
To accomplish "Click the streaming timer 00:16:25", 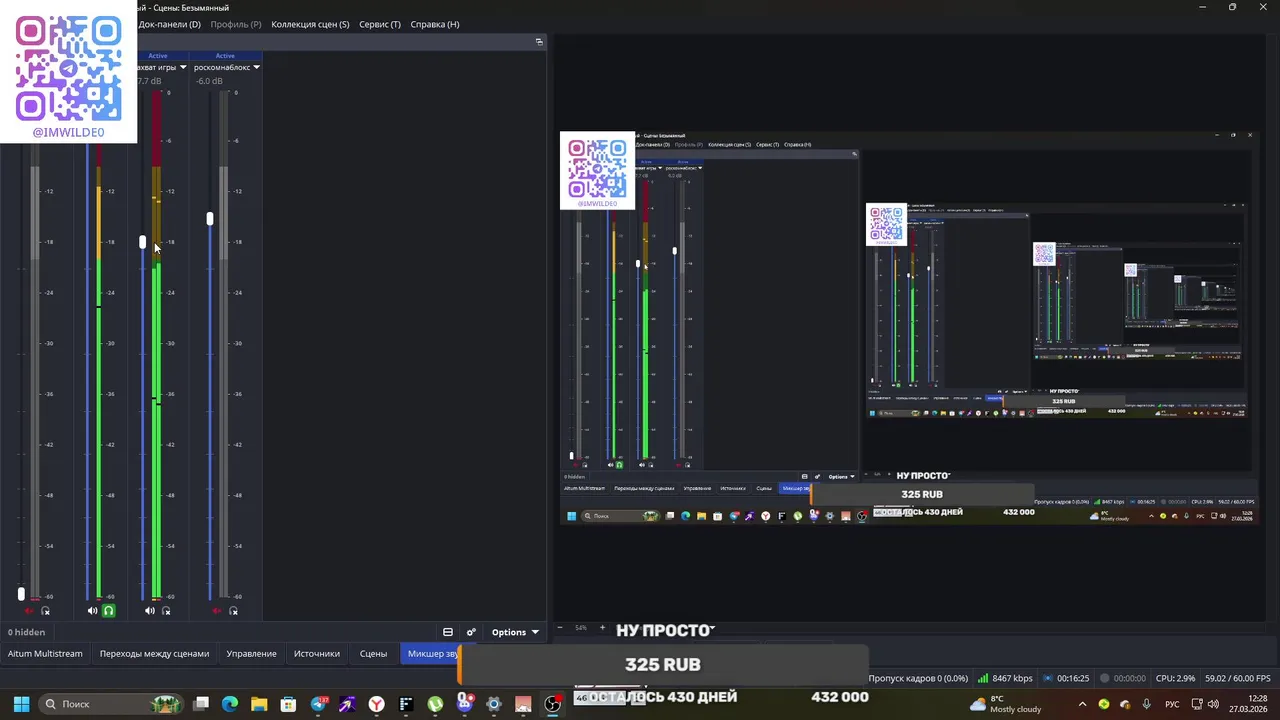I will pyautogui.click(x=1073, y=678).
